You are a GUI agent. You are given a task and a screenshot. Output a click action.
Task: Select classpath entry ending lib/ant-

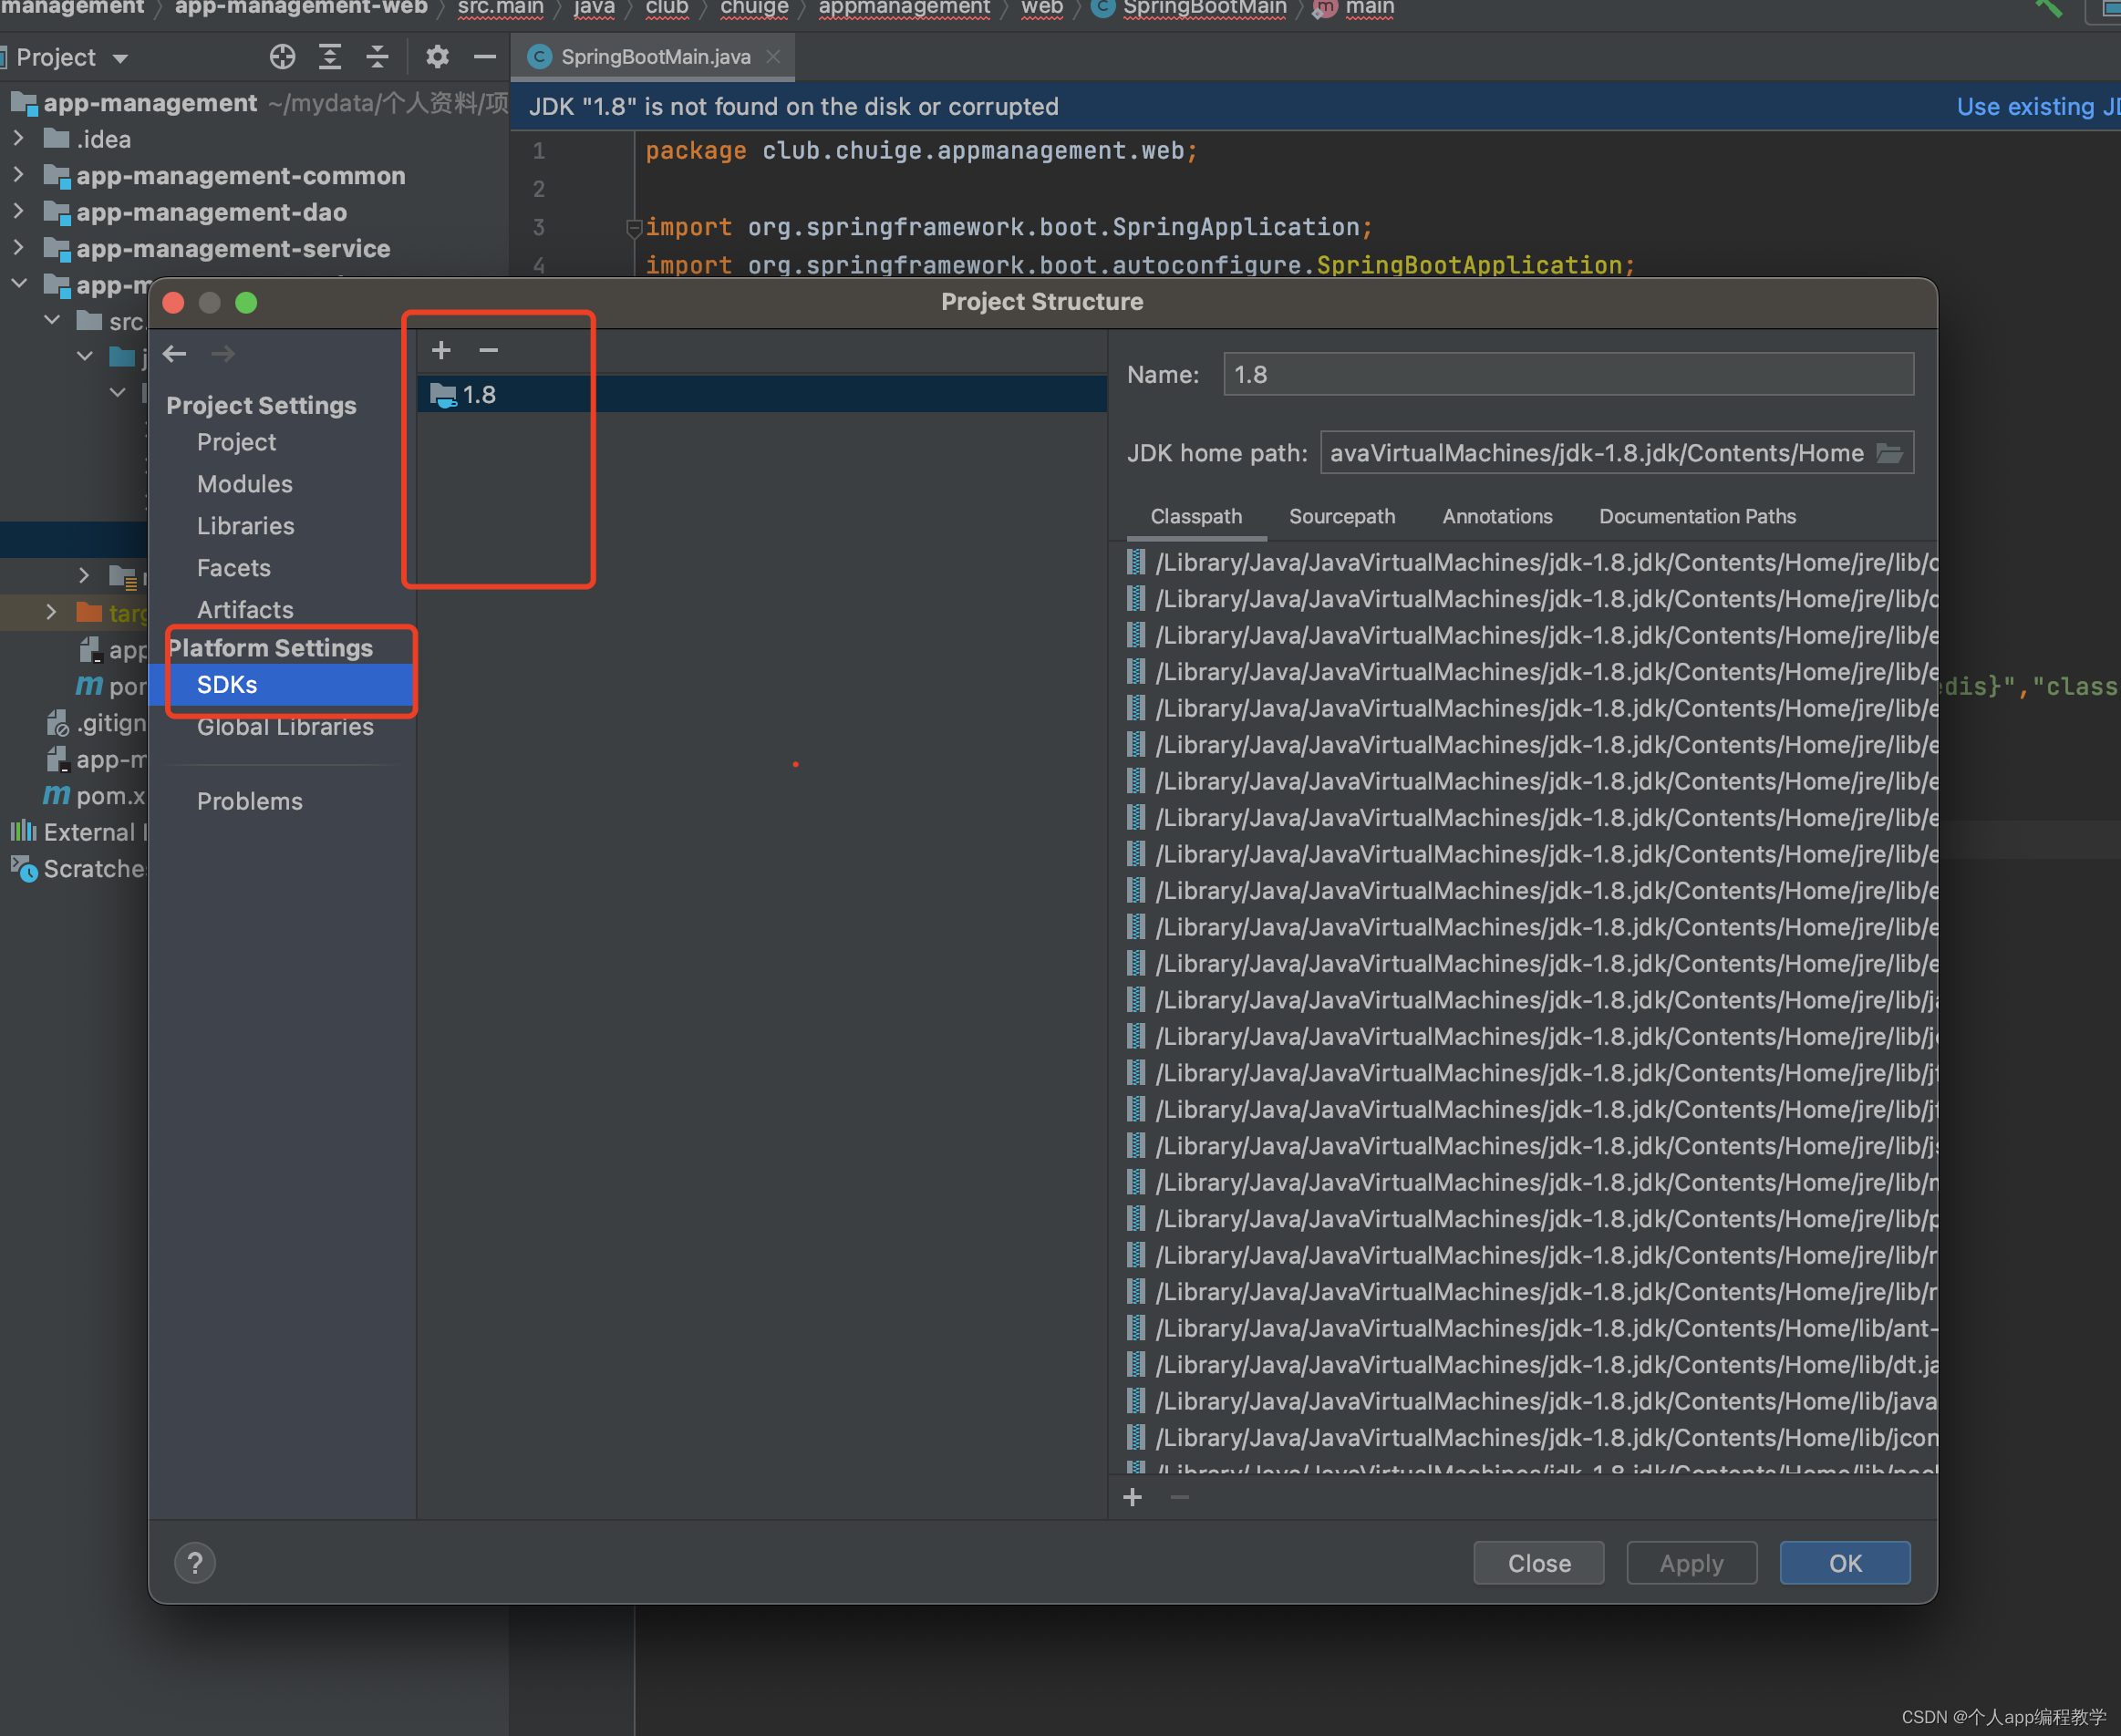point(1532,1328)
